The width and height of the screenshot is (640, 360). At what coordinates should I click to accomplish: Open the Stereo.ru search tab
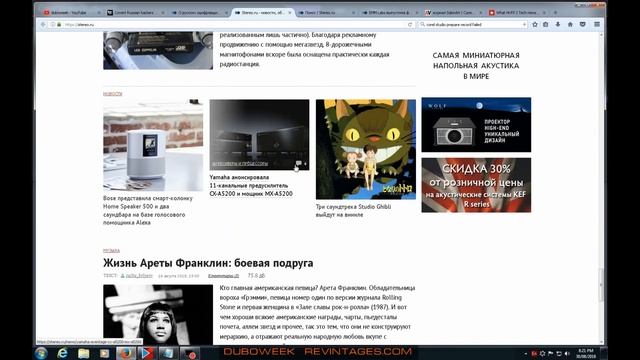[x=326, y=13]
